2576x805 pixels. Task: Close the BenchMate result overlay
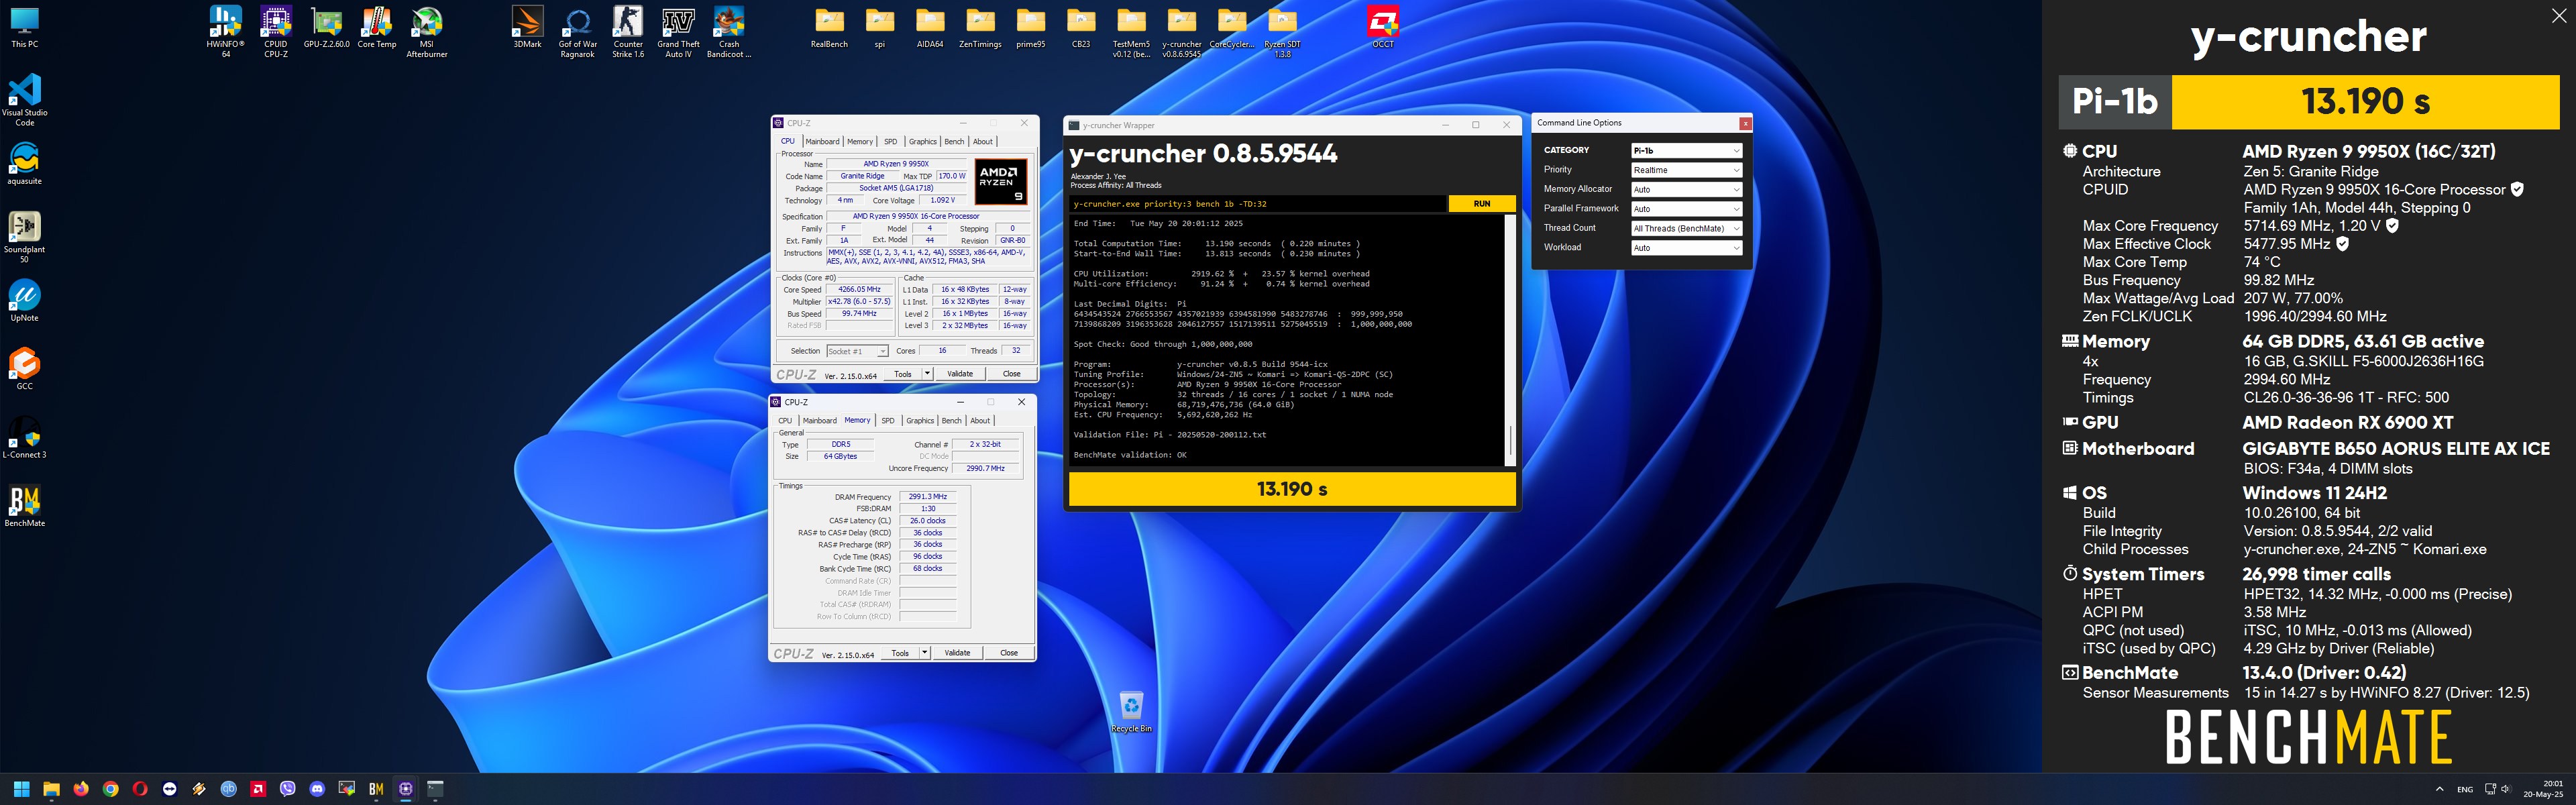[2558, 15]
